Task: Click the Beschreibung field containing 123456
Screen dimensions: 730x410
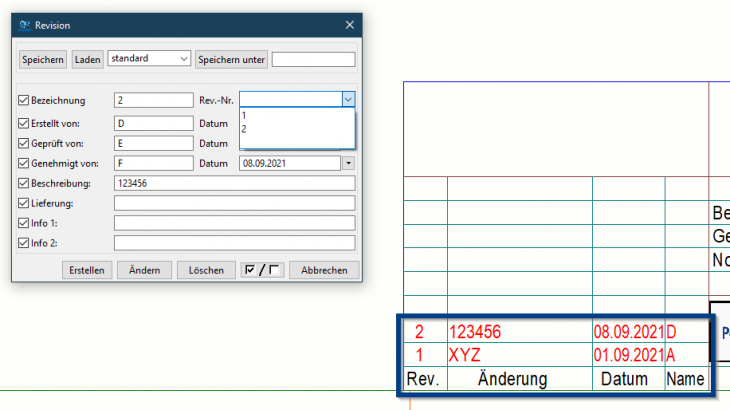Action: (x=235, y=183)
